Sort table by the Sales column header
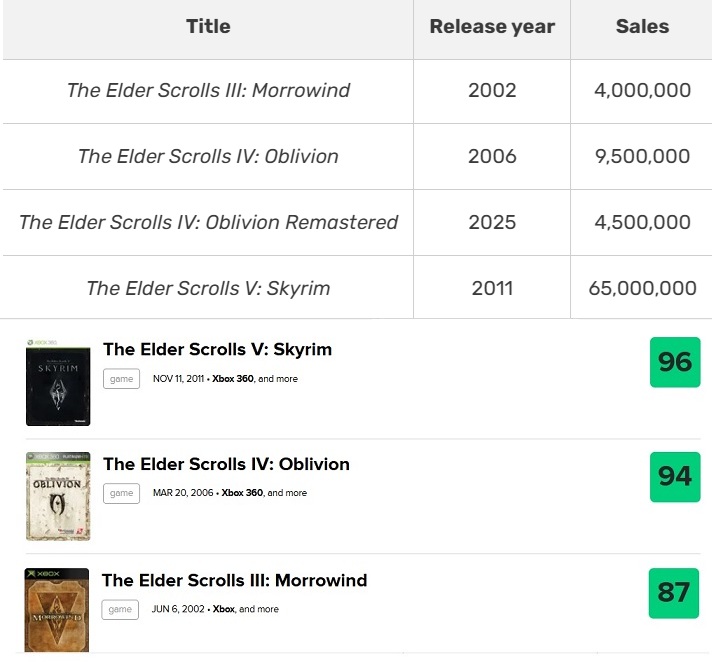Screen dimensions: 712x662 [642, 26]
